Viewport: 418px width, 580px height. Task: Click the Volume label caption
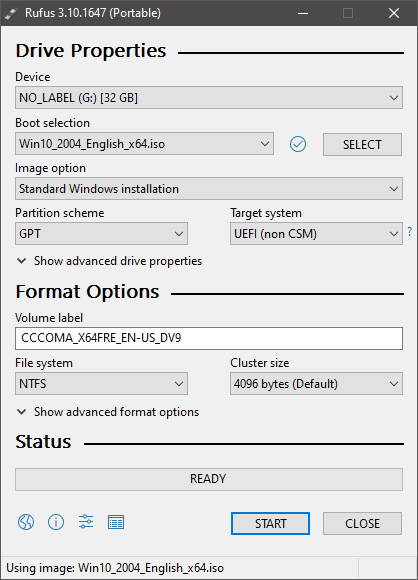(49, 318)
